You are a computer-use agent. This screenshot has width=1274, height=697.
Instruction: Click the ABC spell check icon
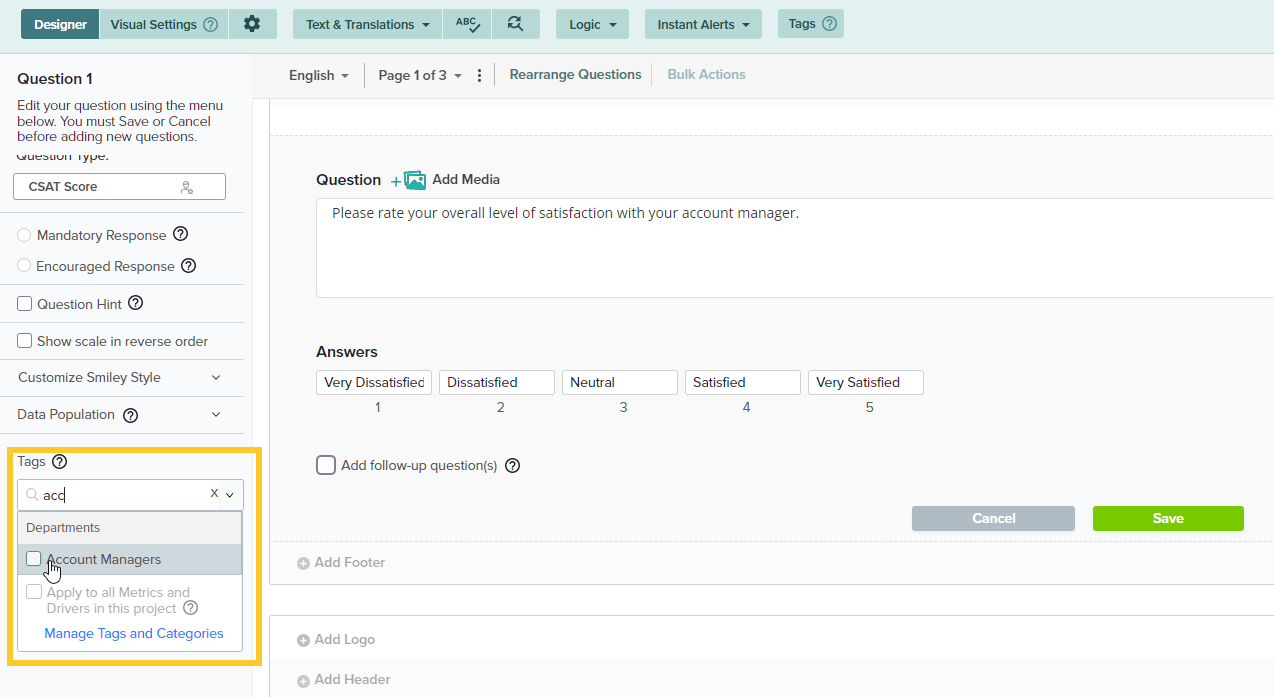[467, 24]
